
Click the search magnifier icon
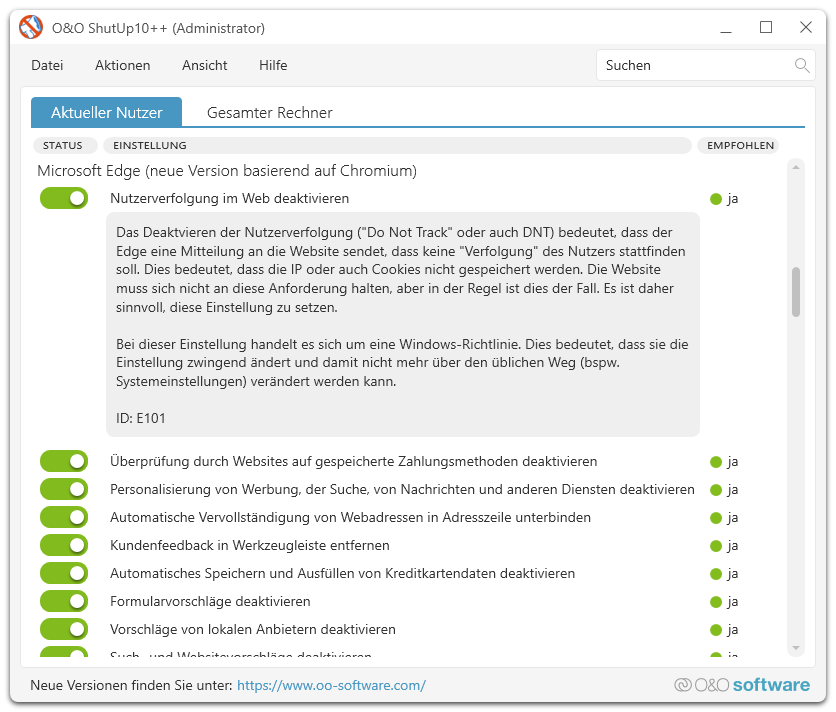[802, 65]
